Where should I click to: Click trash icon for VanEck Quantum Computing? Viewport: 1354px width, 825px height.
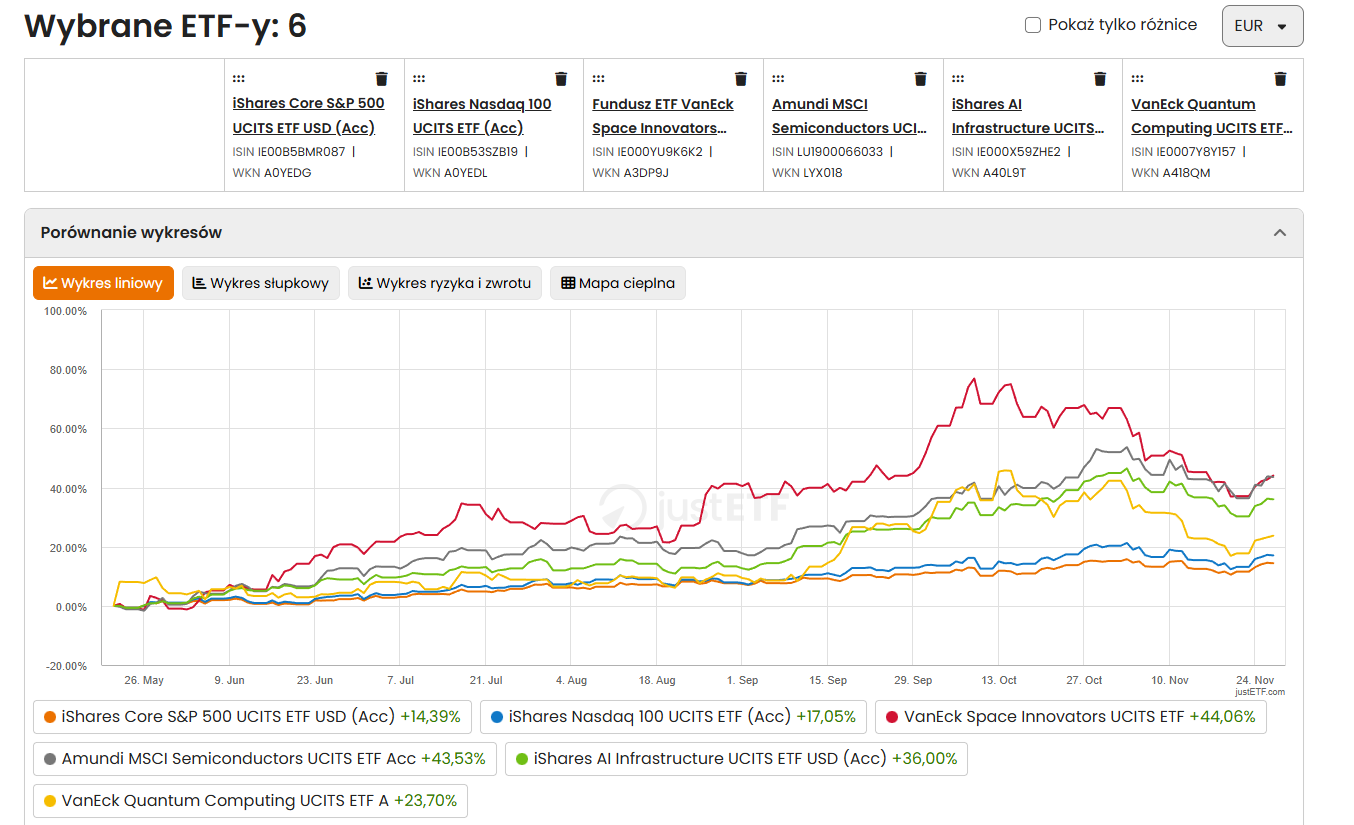1280,79
